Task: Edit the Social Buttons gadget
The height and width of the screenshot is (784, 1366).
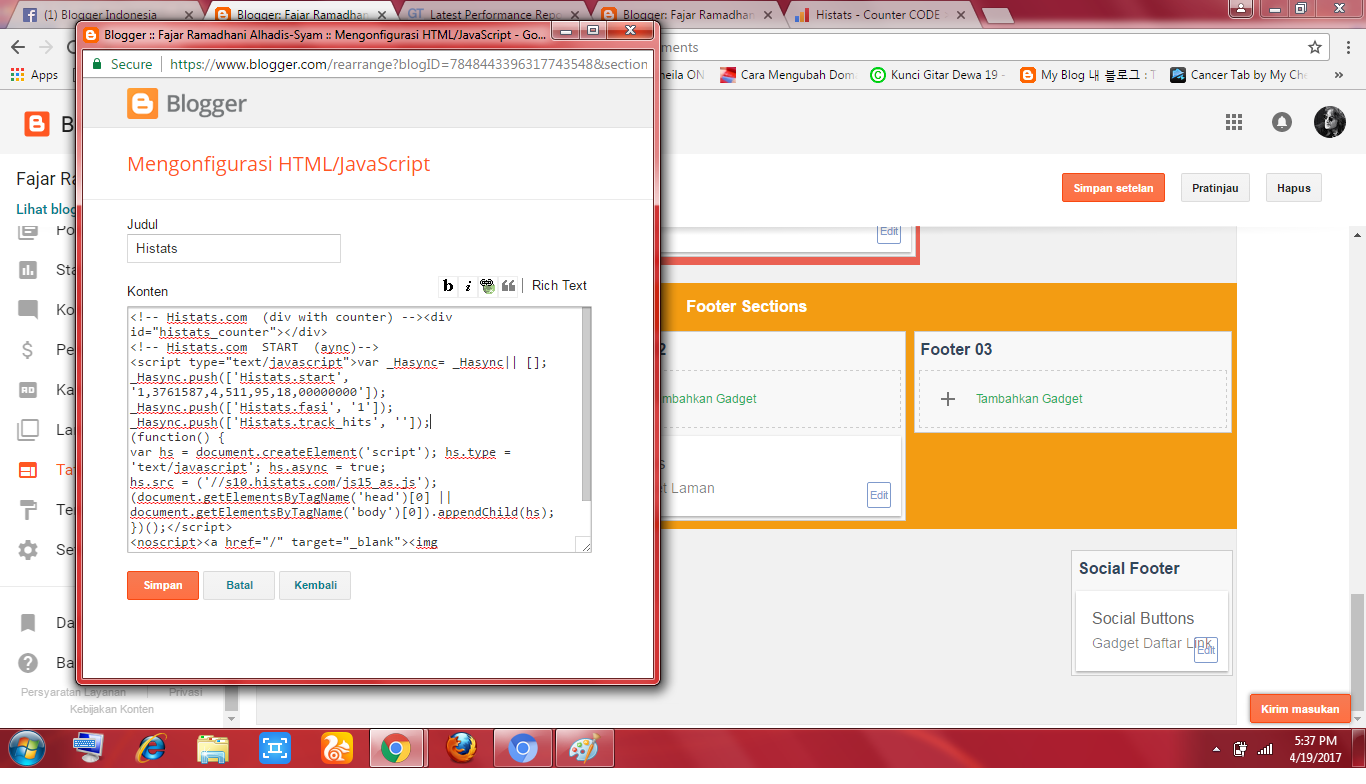Action: [x=1206, y=650]
